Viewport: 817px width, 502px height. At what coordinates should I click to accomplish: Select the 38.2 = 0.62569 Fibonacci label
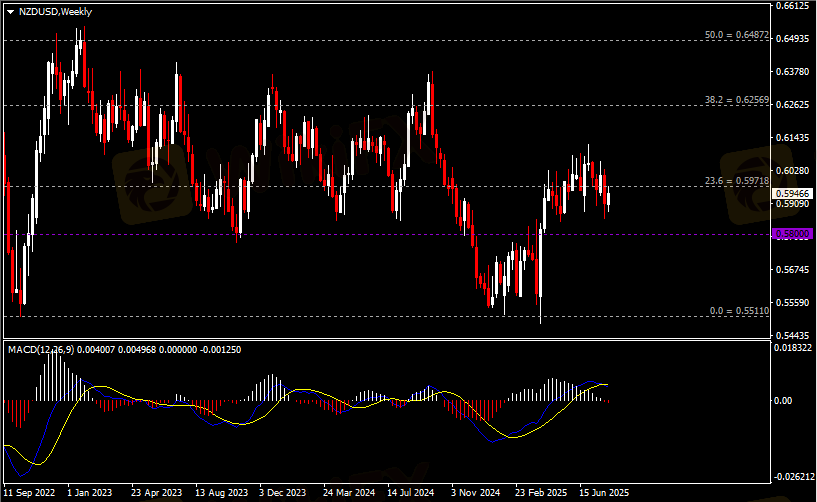[736, 100]
